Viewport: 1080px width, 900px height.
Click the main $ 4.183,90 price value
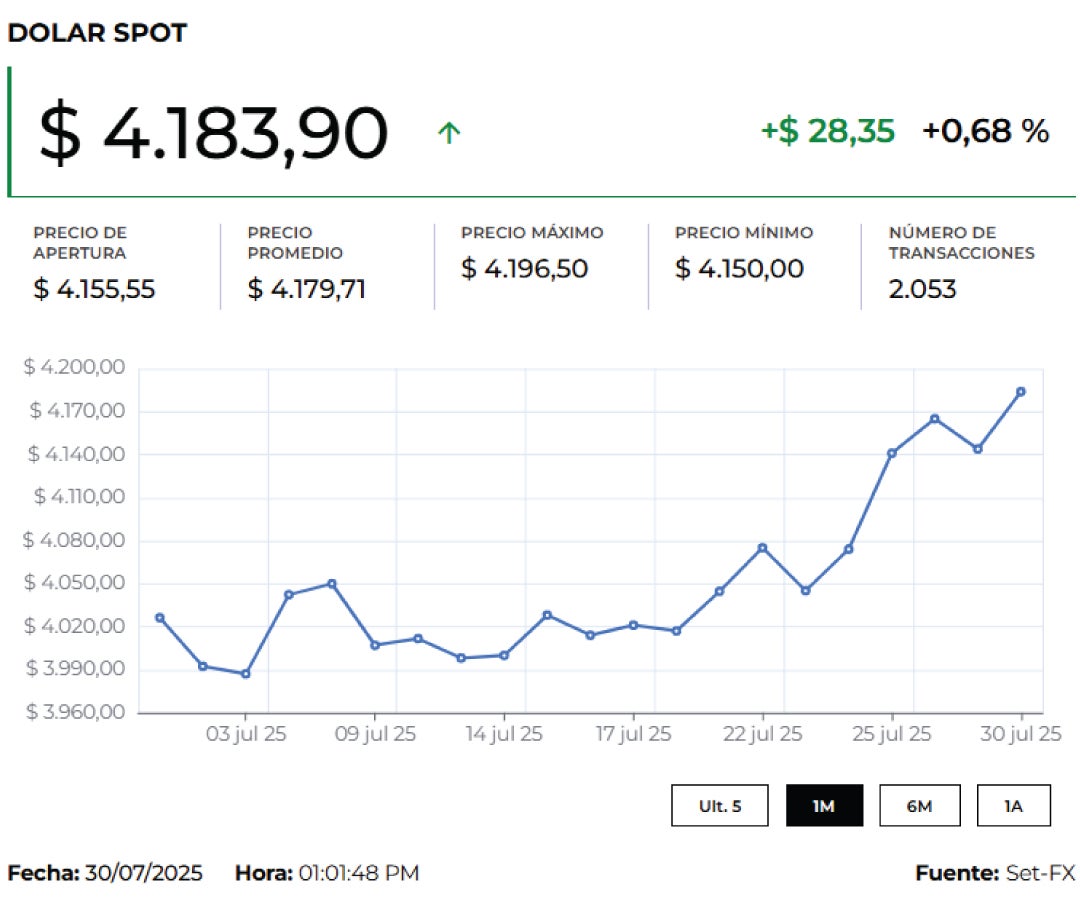point(213,134)
